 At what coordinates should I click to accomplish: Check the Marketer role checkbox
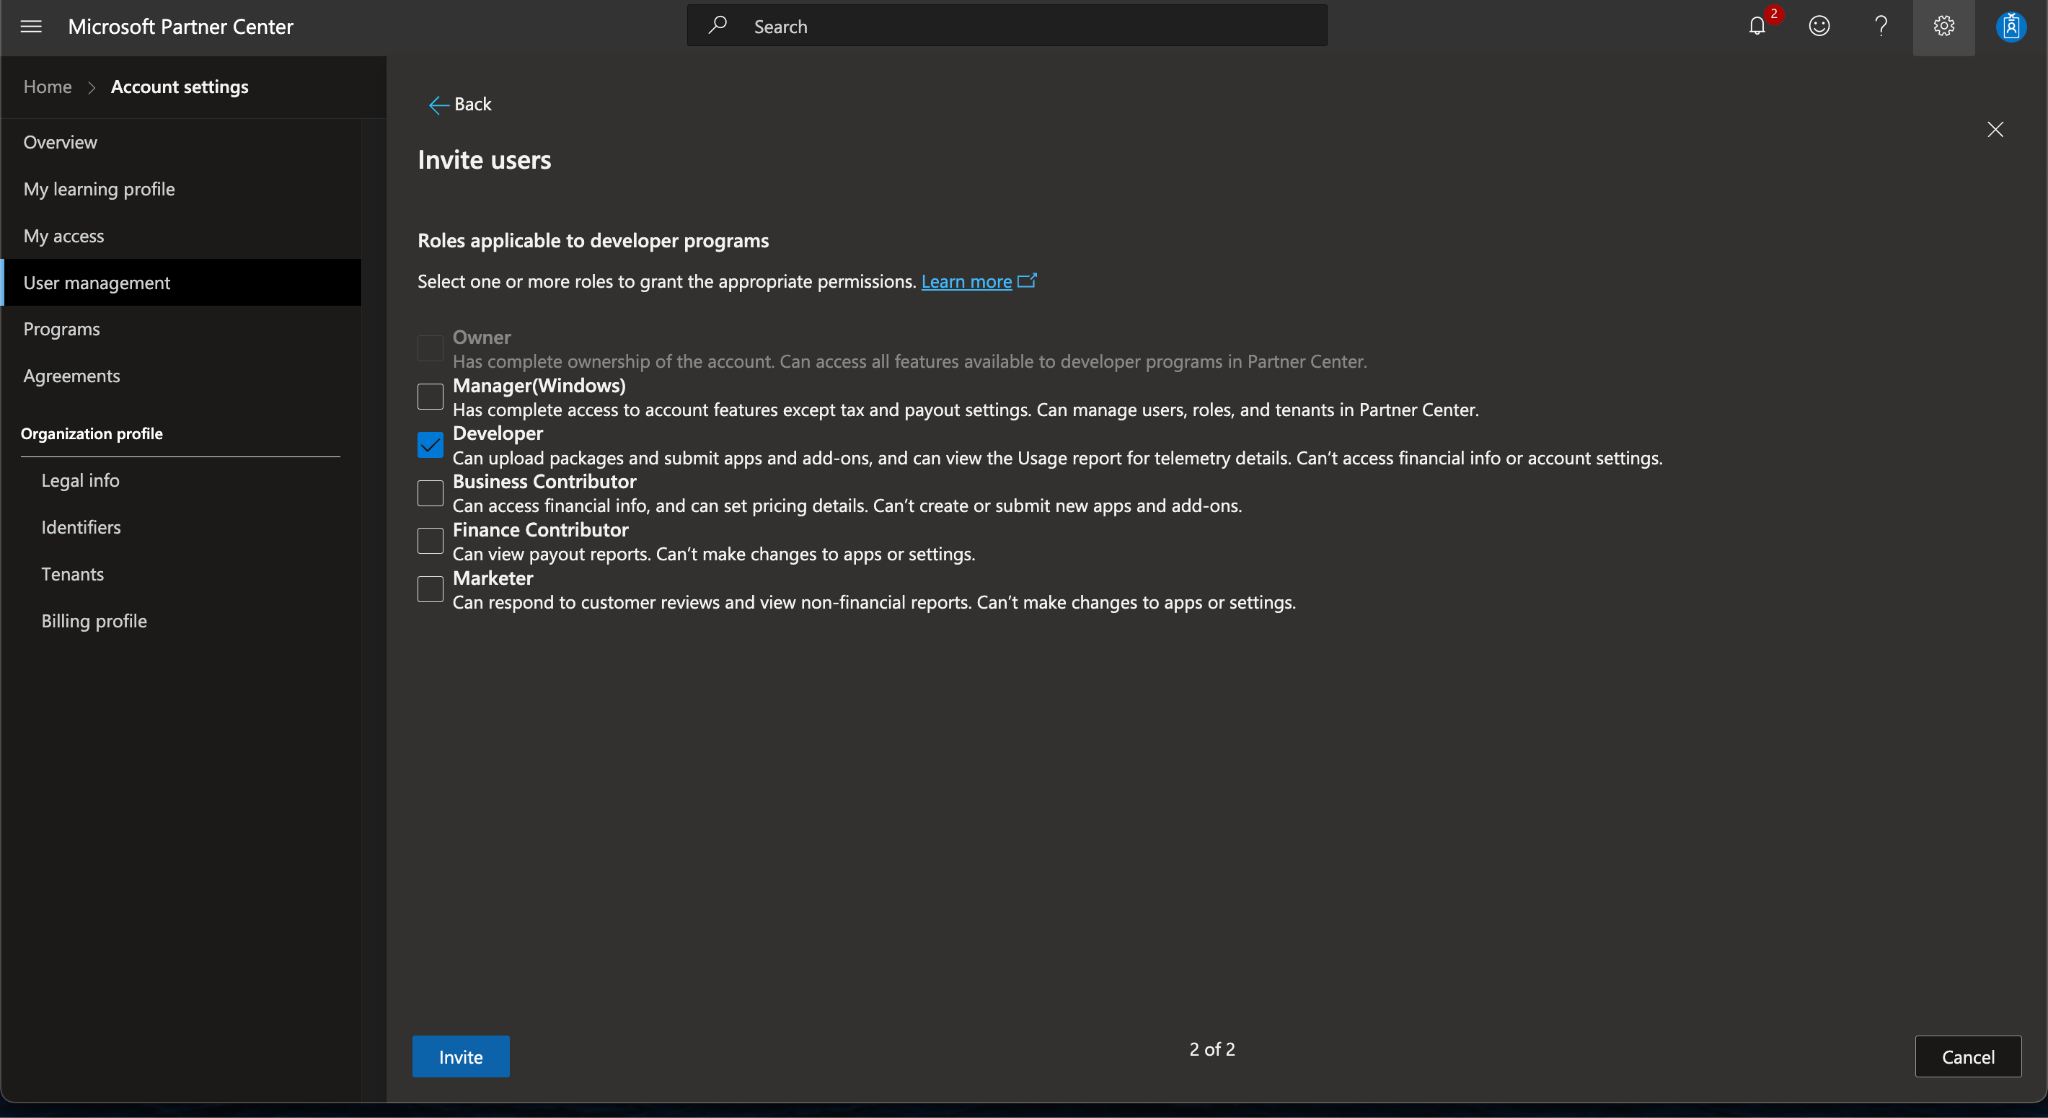click(x=430, y=589)
